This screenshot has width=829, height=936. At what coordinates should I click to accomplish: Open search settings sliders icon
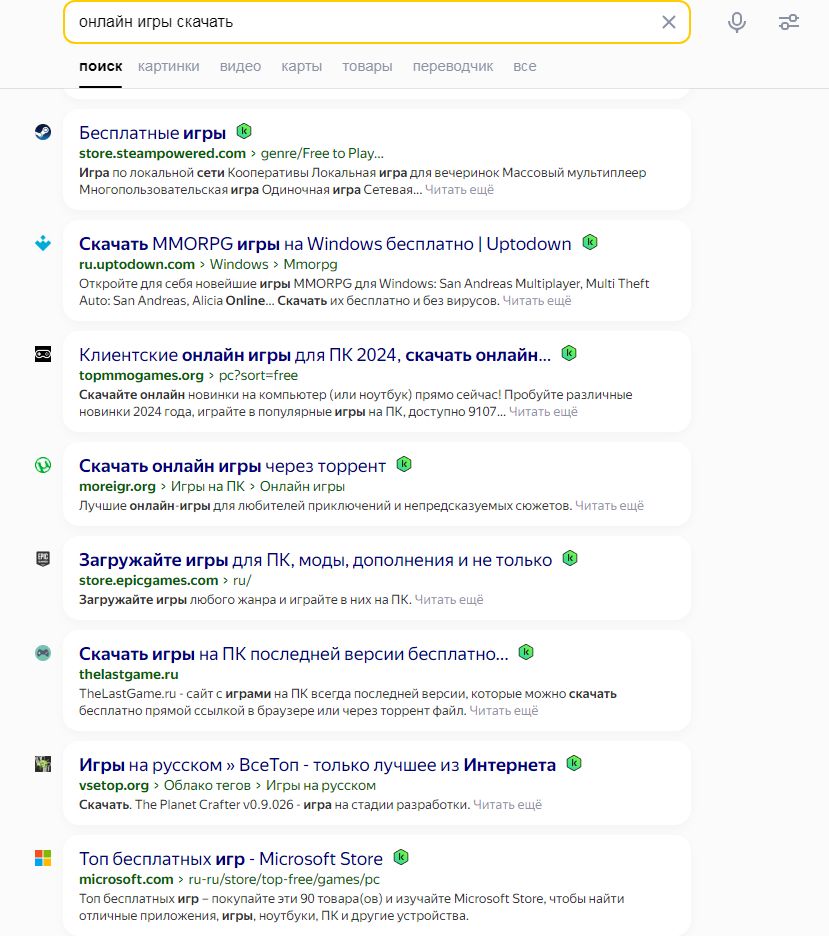click(x=788, y=22)
